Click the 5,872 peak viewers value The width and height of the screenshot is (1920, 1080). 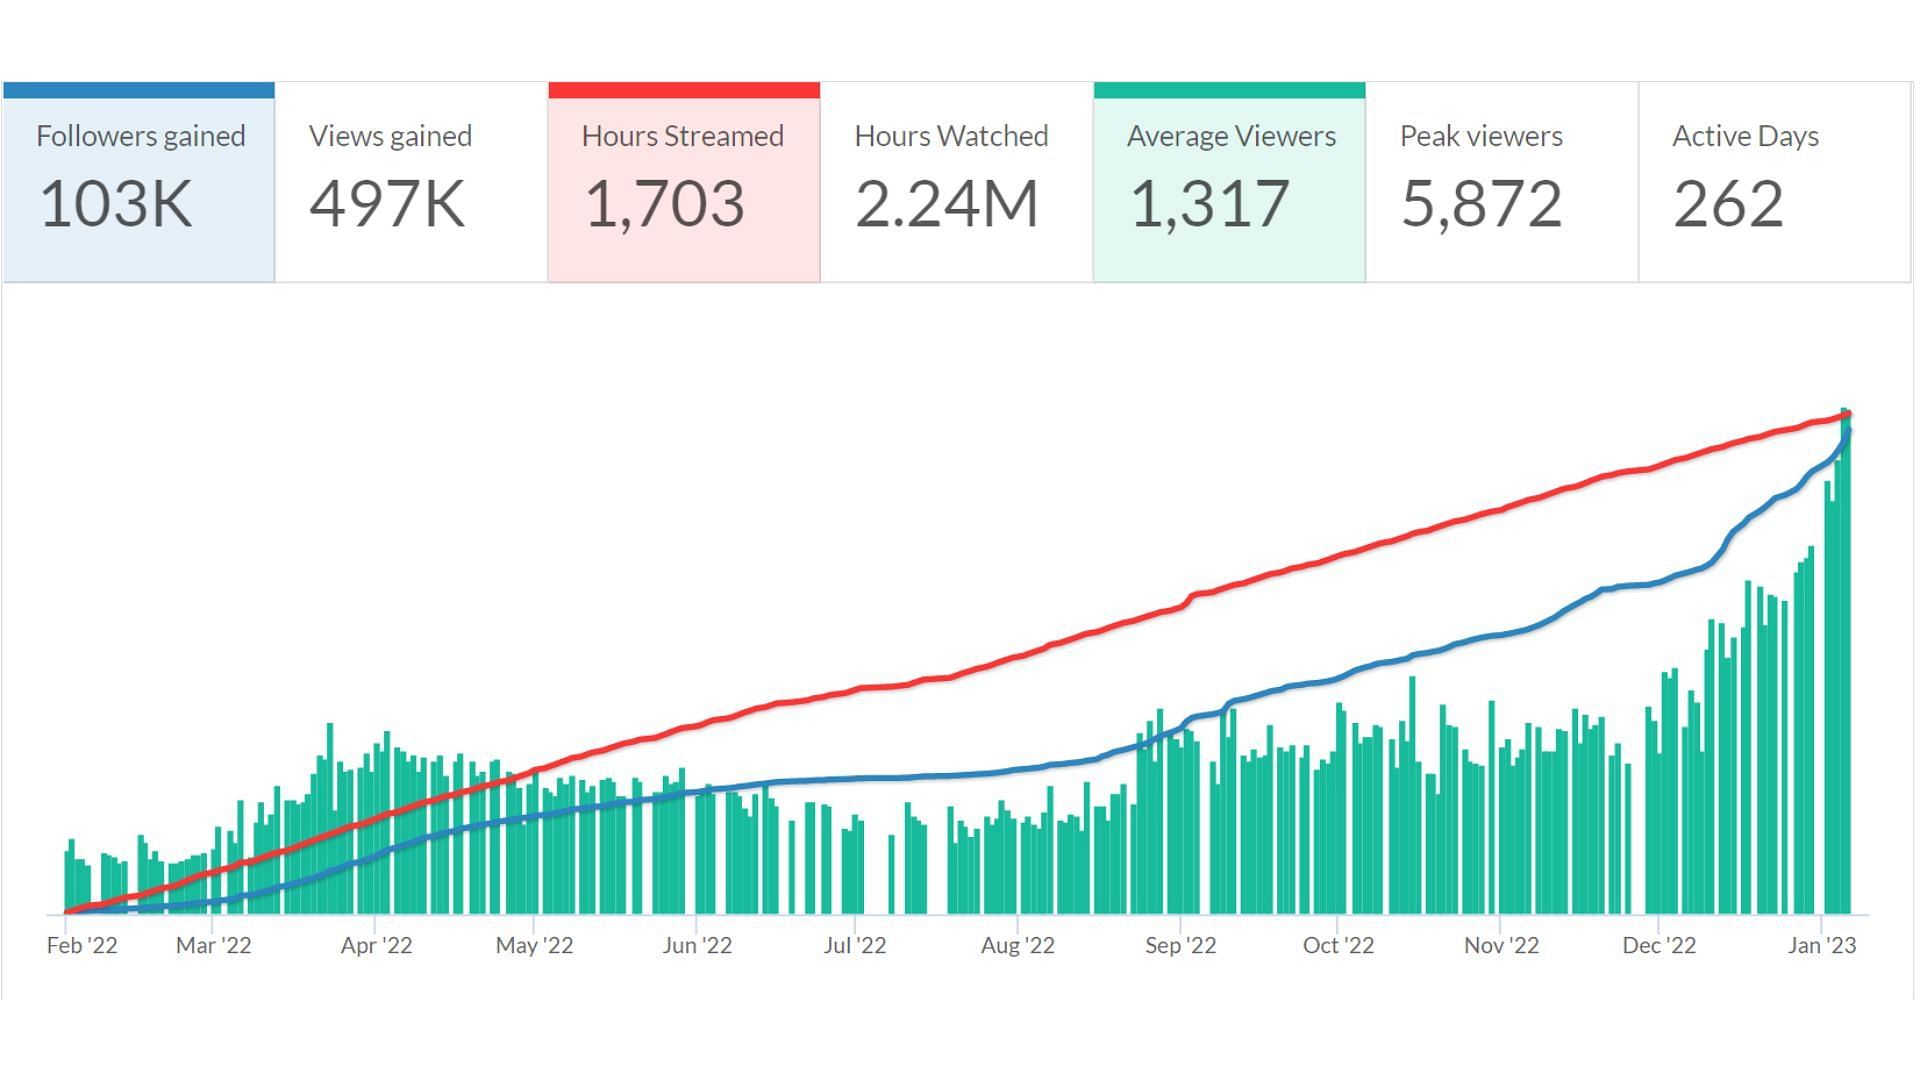tap(1481, 204)
